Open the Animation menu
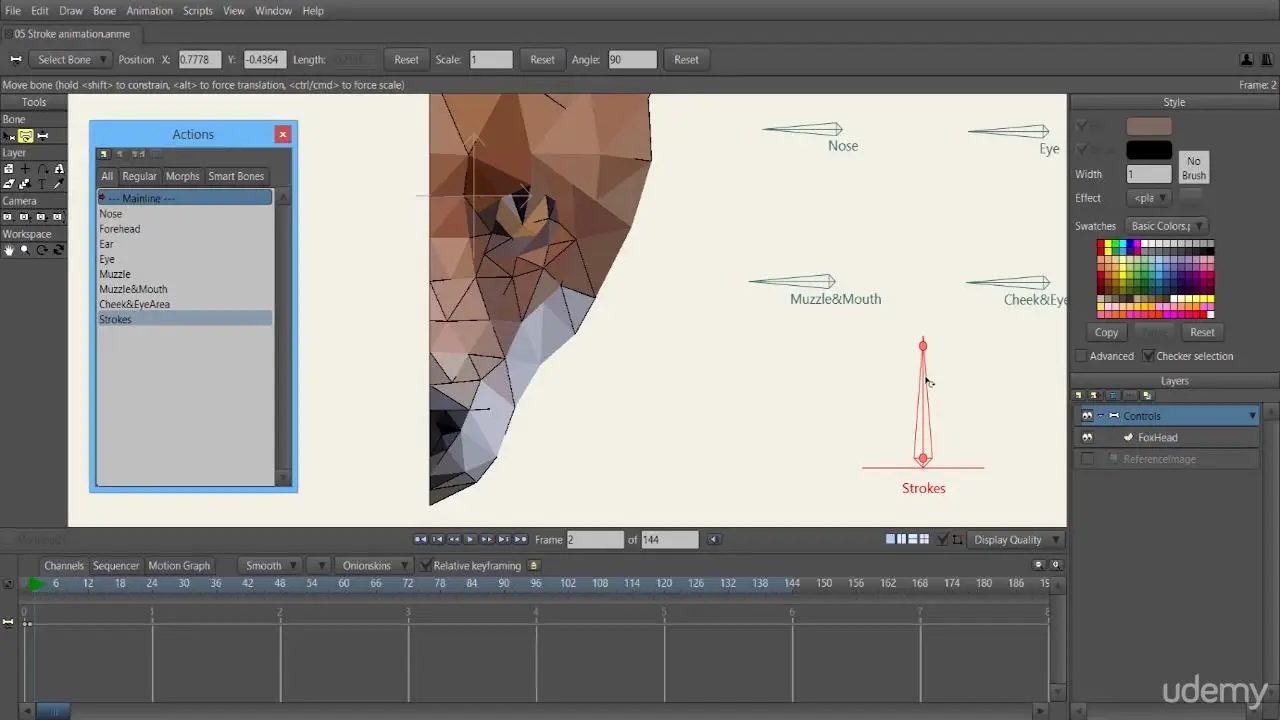Screen dimensions: 1280x720 (149, 11)
